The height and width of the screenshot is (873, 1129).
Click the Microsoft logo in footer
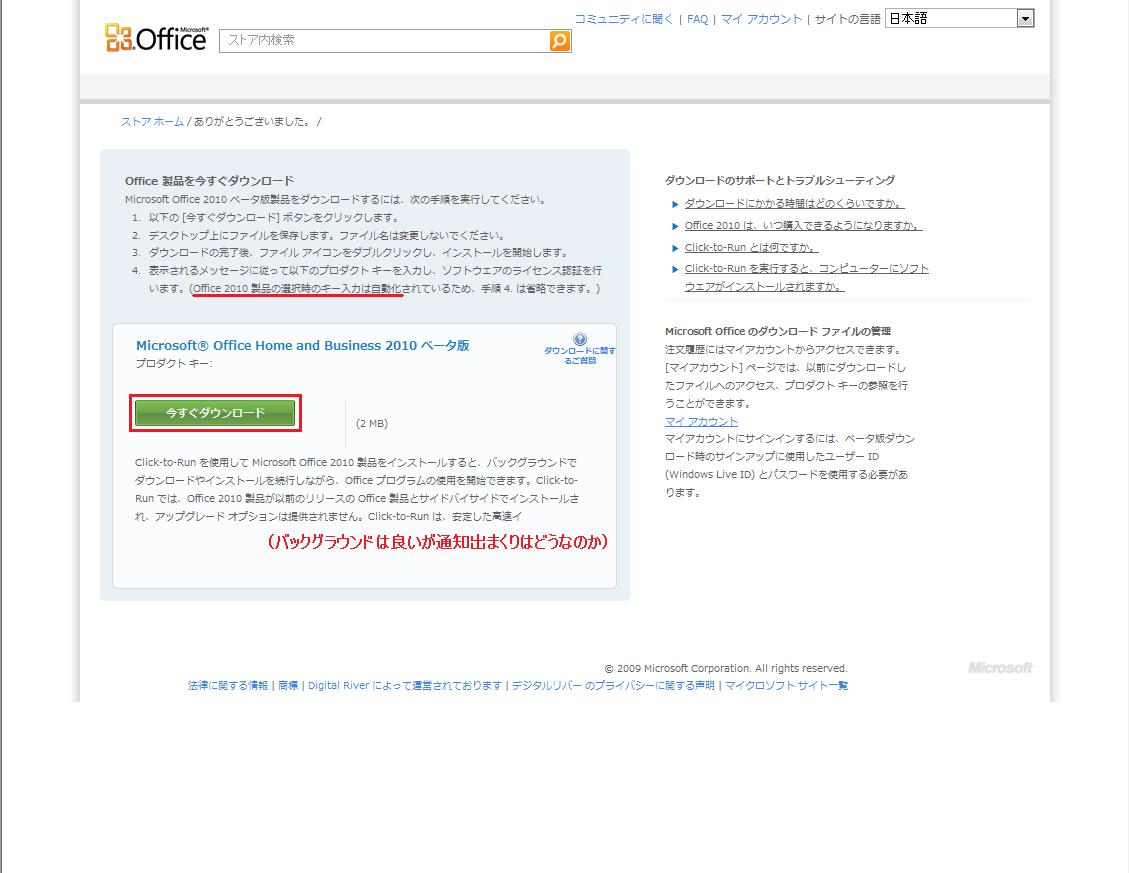pos(1000,668)
